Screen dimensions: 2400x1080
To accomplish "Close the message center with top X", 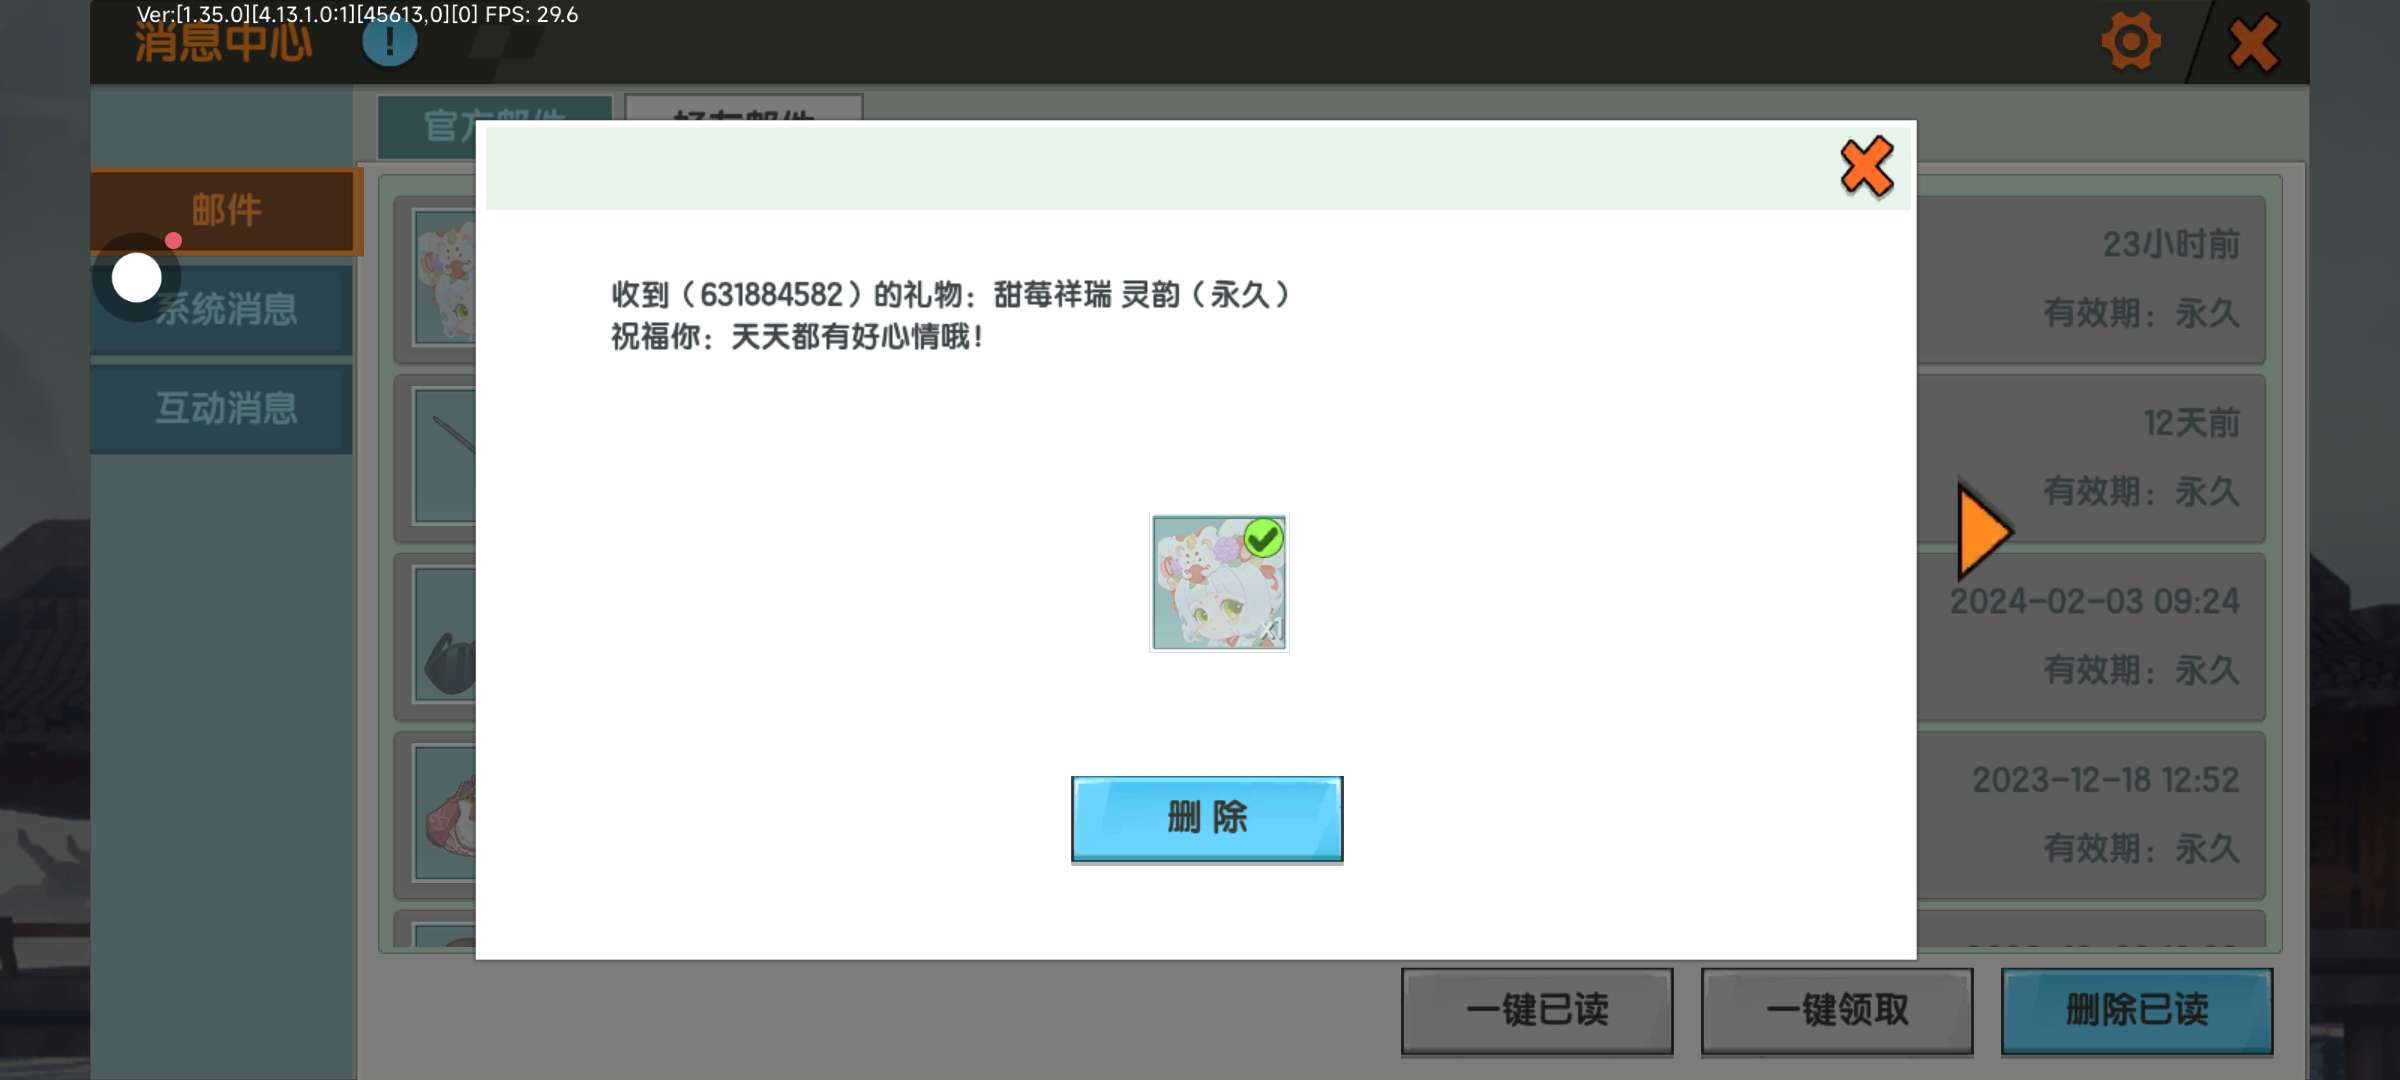I will (2253, 44).
